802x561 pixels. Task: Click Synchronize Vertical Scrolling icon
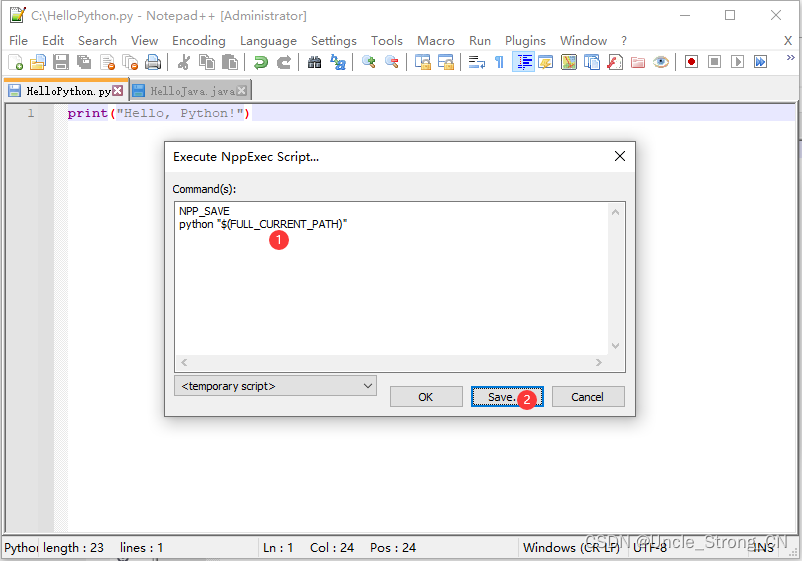[422, 62]
